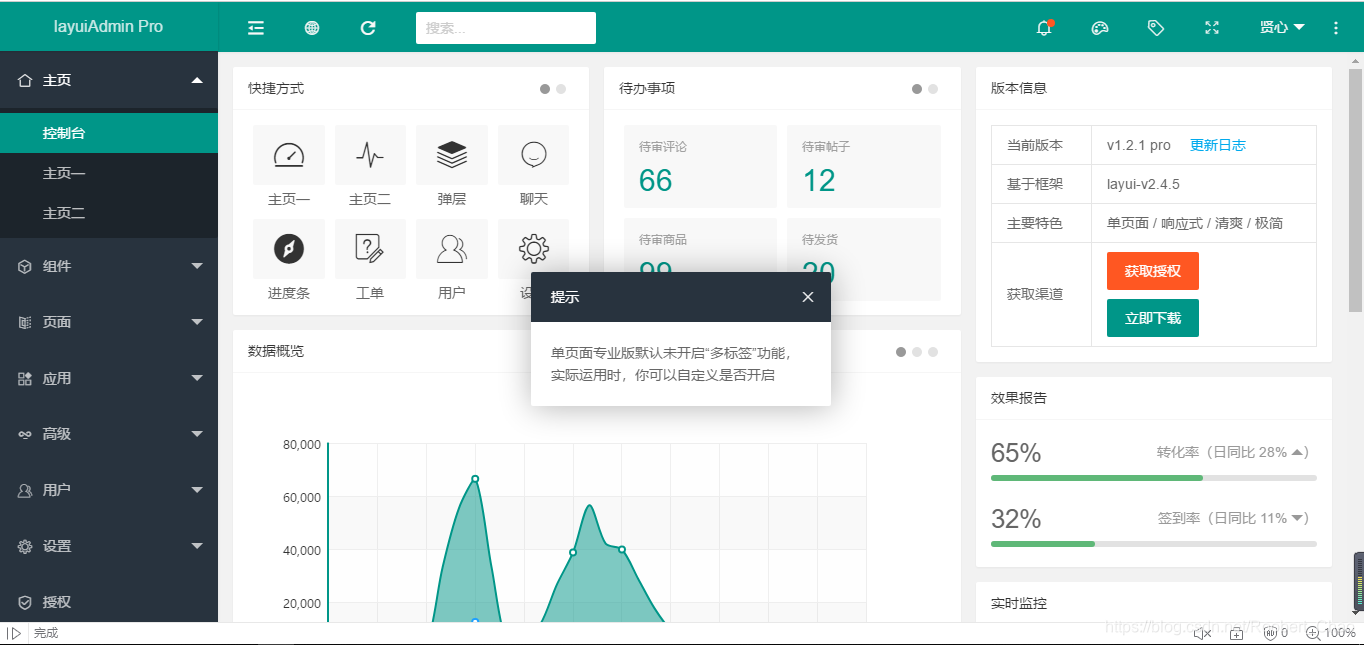Open the settings gear shortcut icon
The image size is (1364, 645).
(x=534, y=247)
